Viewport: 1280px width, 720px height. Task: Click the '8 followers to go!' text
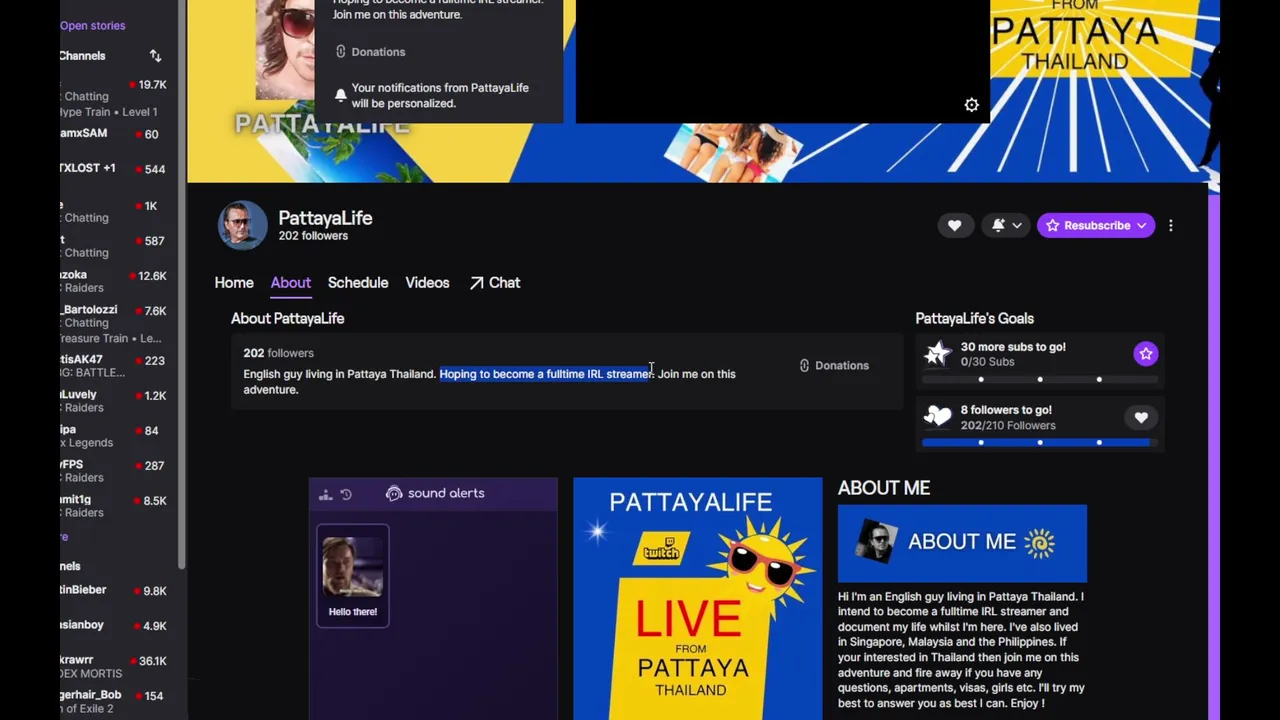coord(1006,410)
